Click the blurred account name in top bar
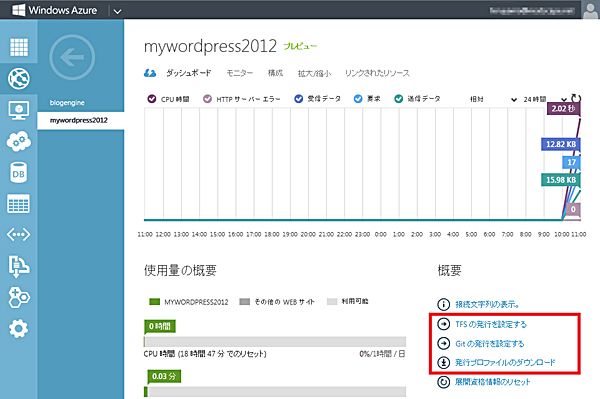 [532, 11]
